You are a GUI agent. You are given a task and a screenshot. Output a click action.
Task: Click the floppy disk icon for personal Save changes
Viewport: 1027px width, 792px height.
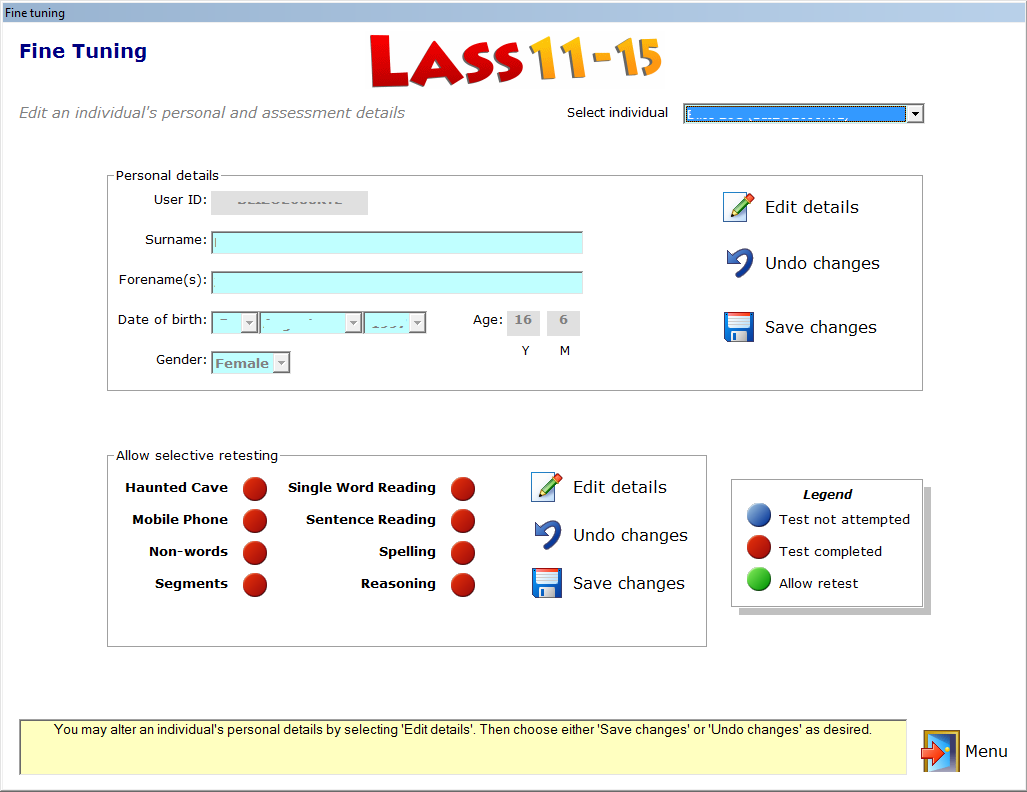point(739,327)
